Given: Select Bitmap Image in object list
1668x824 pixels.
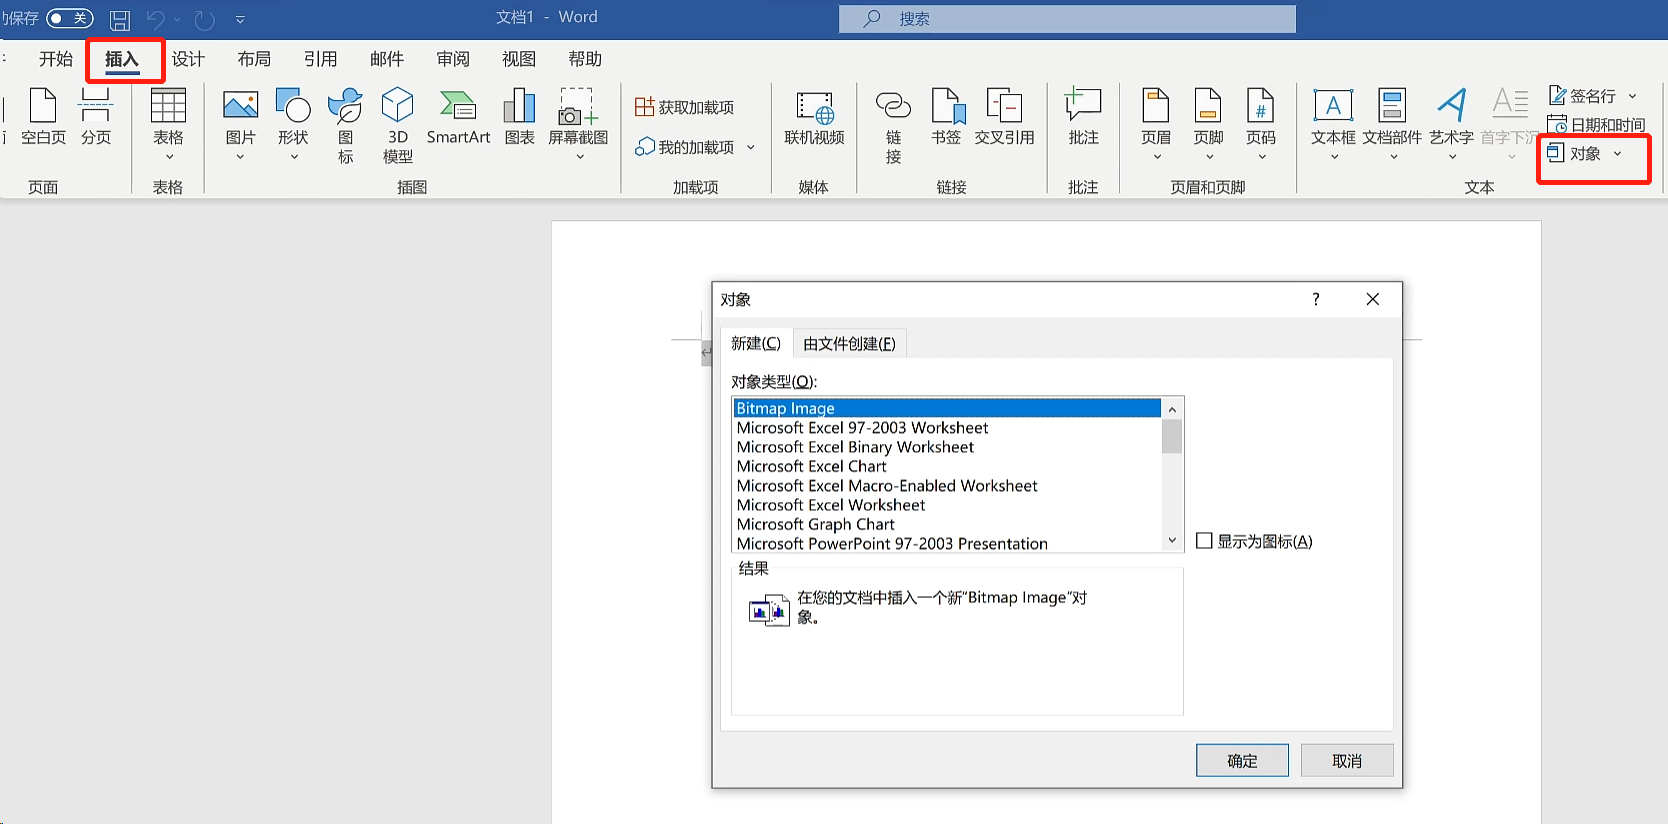Looking at the screenshot, I should (946, 408).
